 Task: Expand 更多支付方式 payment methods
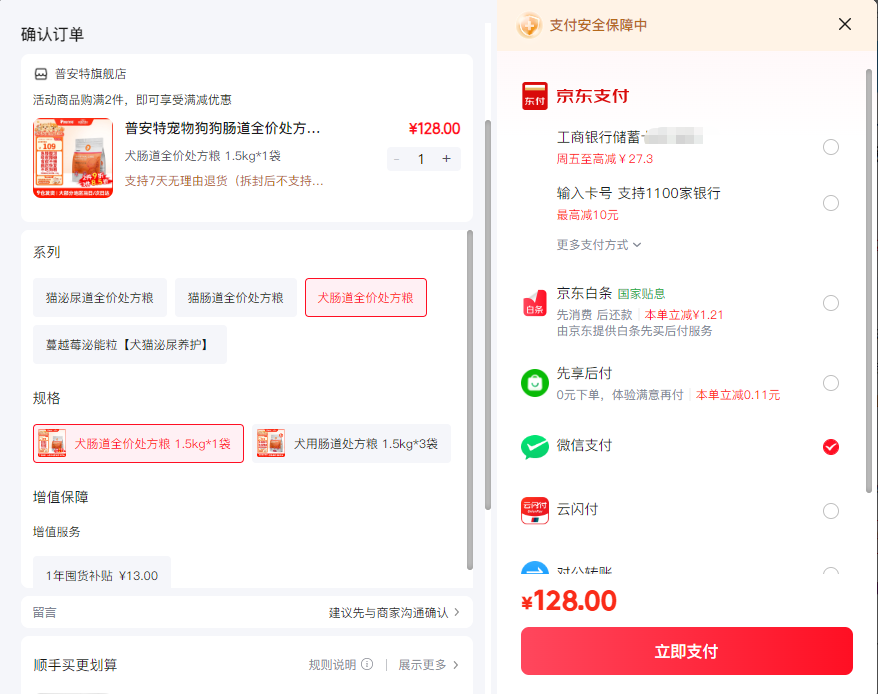[x=599, y=245]
